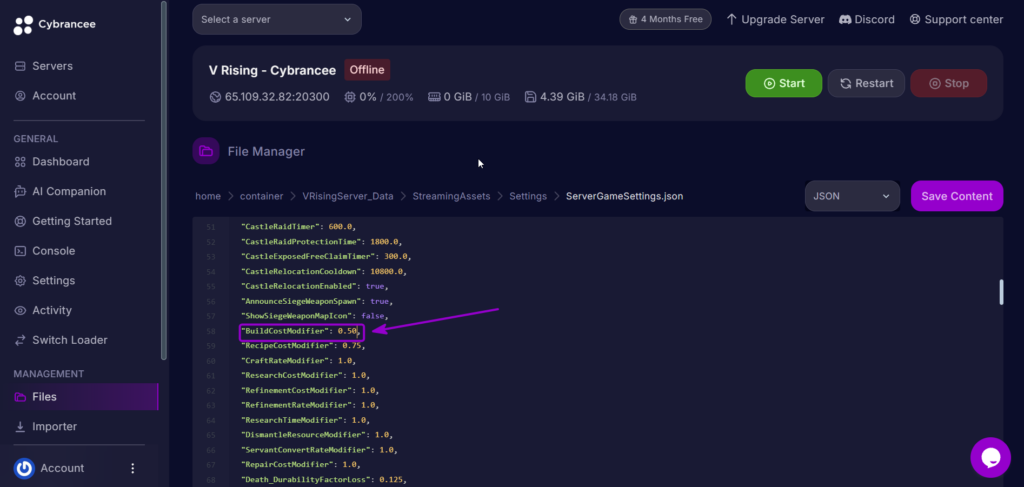Go to Dashboard section
This screenshot has width=1024, height=487.
52,161
